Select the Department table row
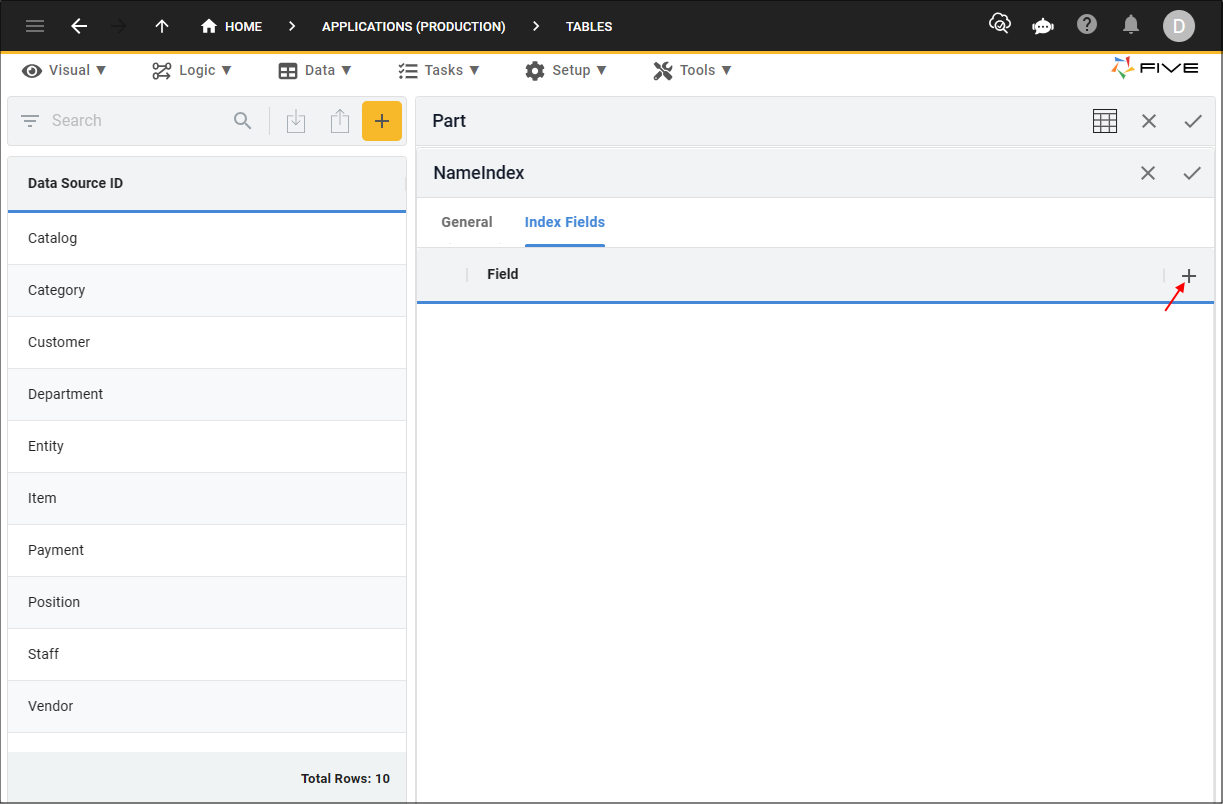Screen dimensions: 1223x804 (207, 394)
